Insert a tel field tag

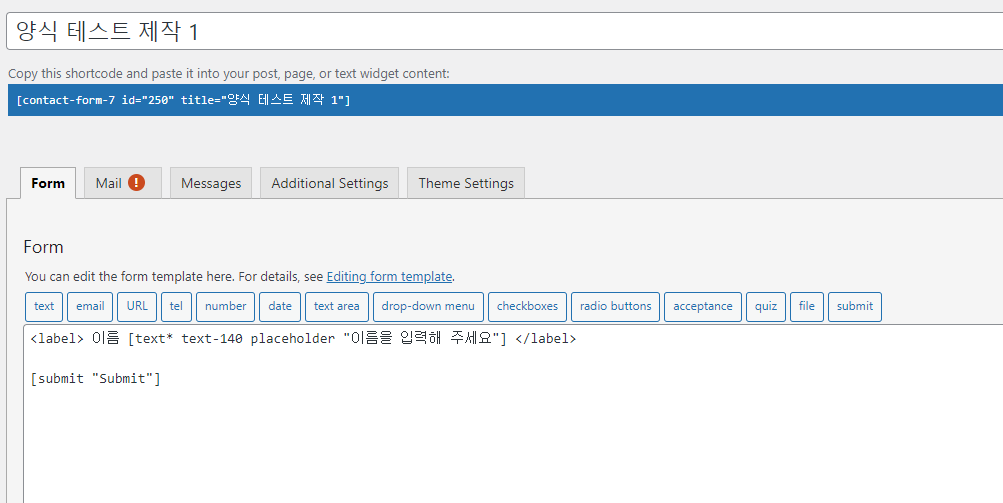(x=177, y=307)
